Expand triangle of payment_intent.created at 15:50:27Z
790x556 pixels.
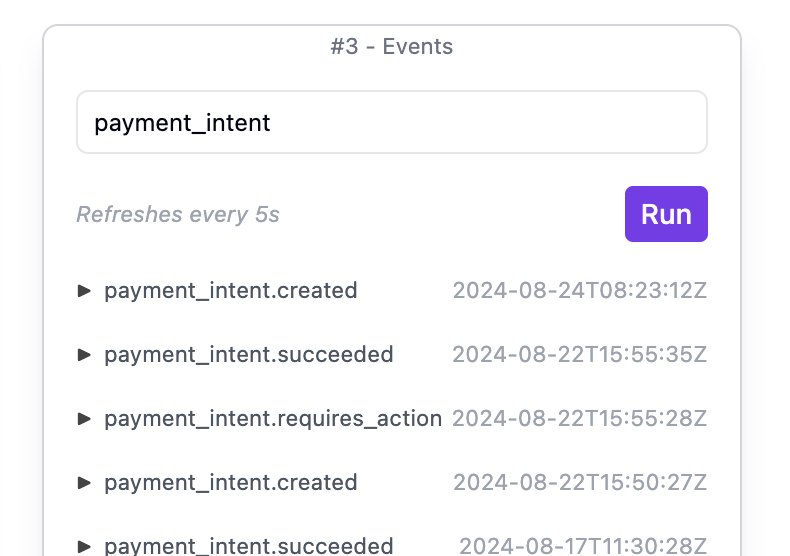(85, 483)
